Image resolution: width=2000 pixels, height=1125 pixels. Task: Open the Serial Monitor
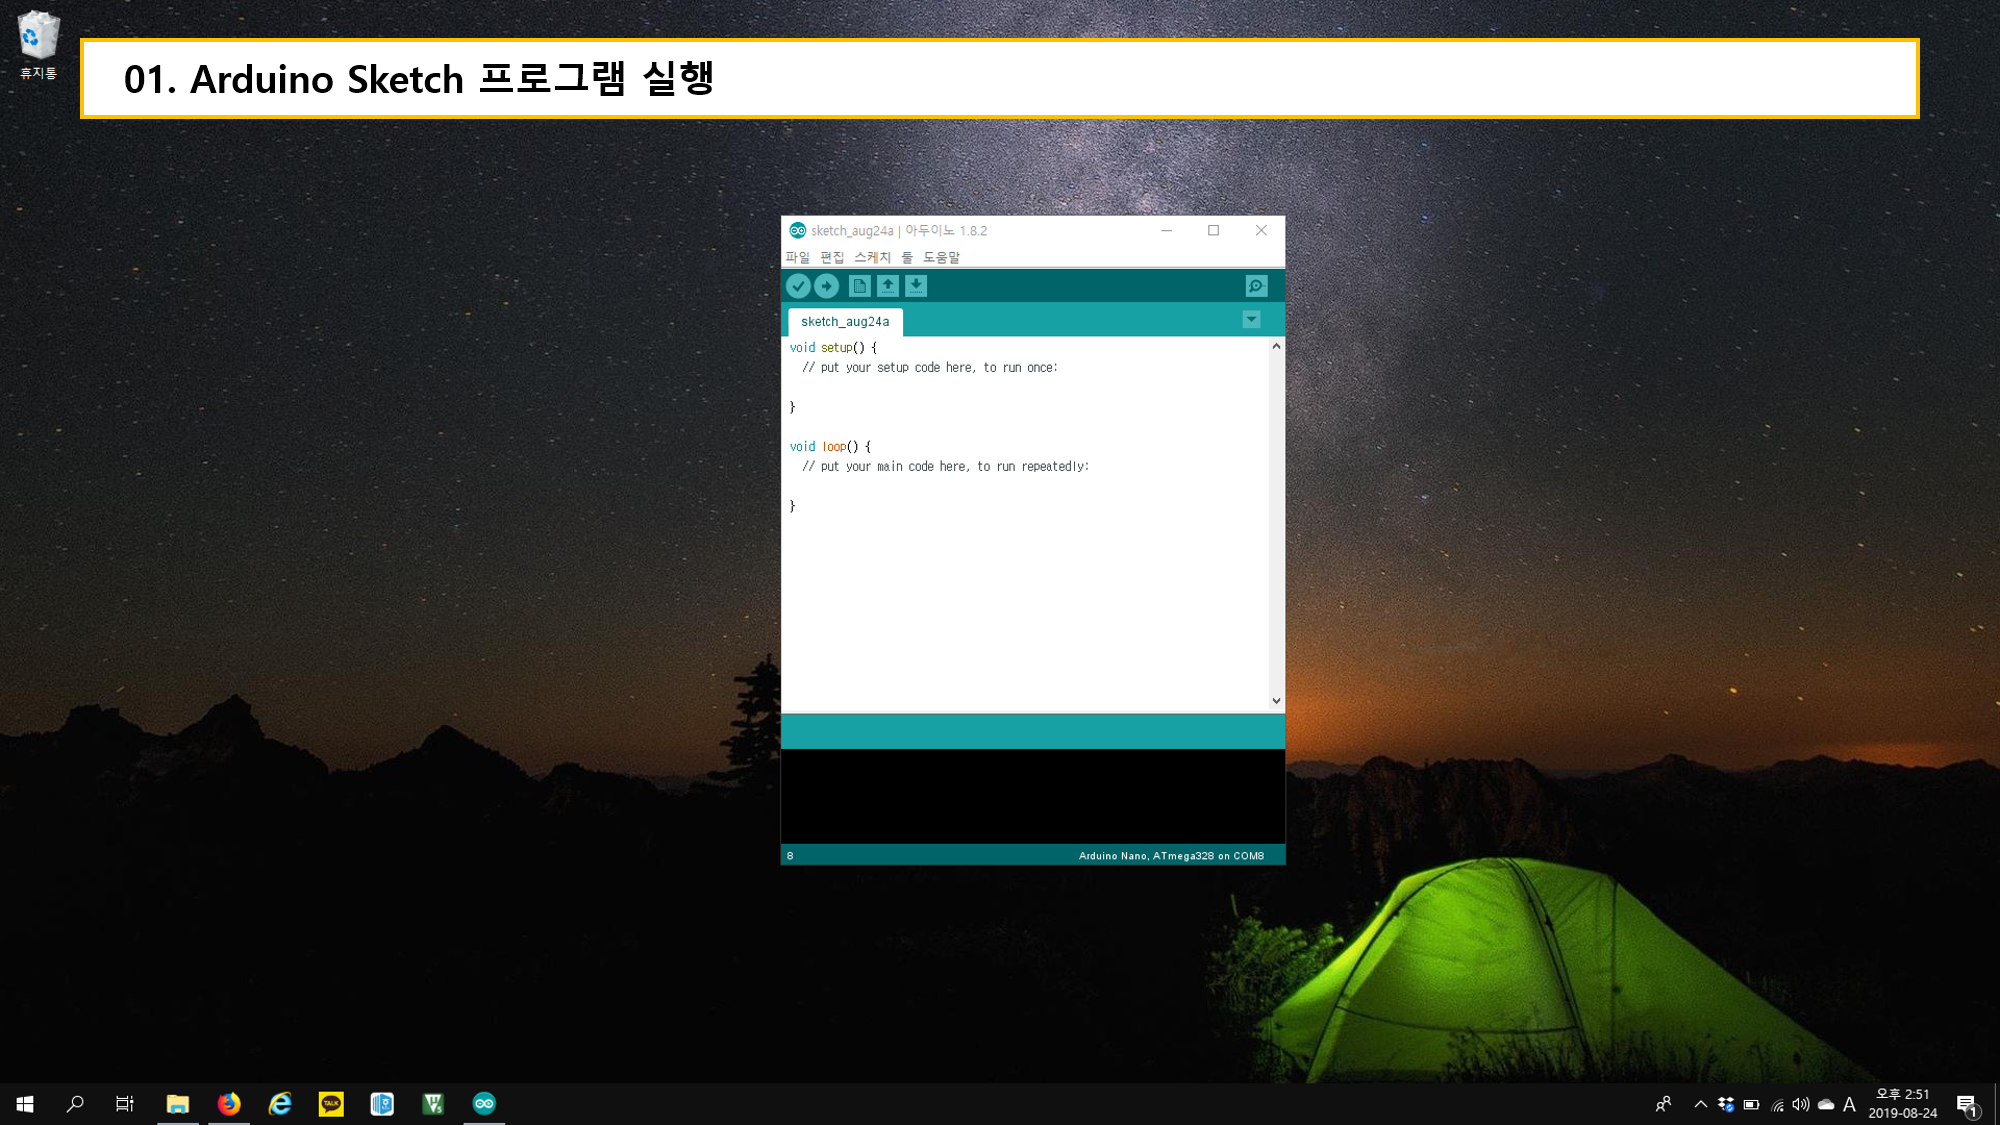tap(1256, 286)
